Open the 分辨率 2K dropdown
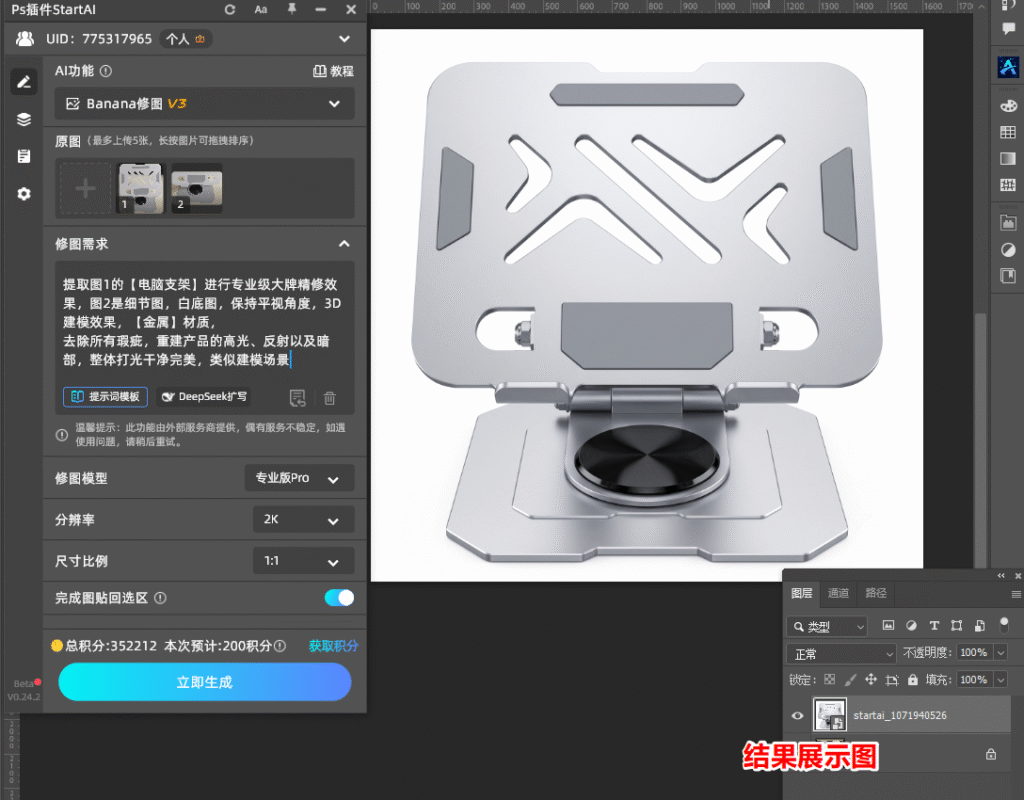 pyautogui.click(x=304, y=520)
